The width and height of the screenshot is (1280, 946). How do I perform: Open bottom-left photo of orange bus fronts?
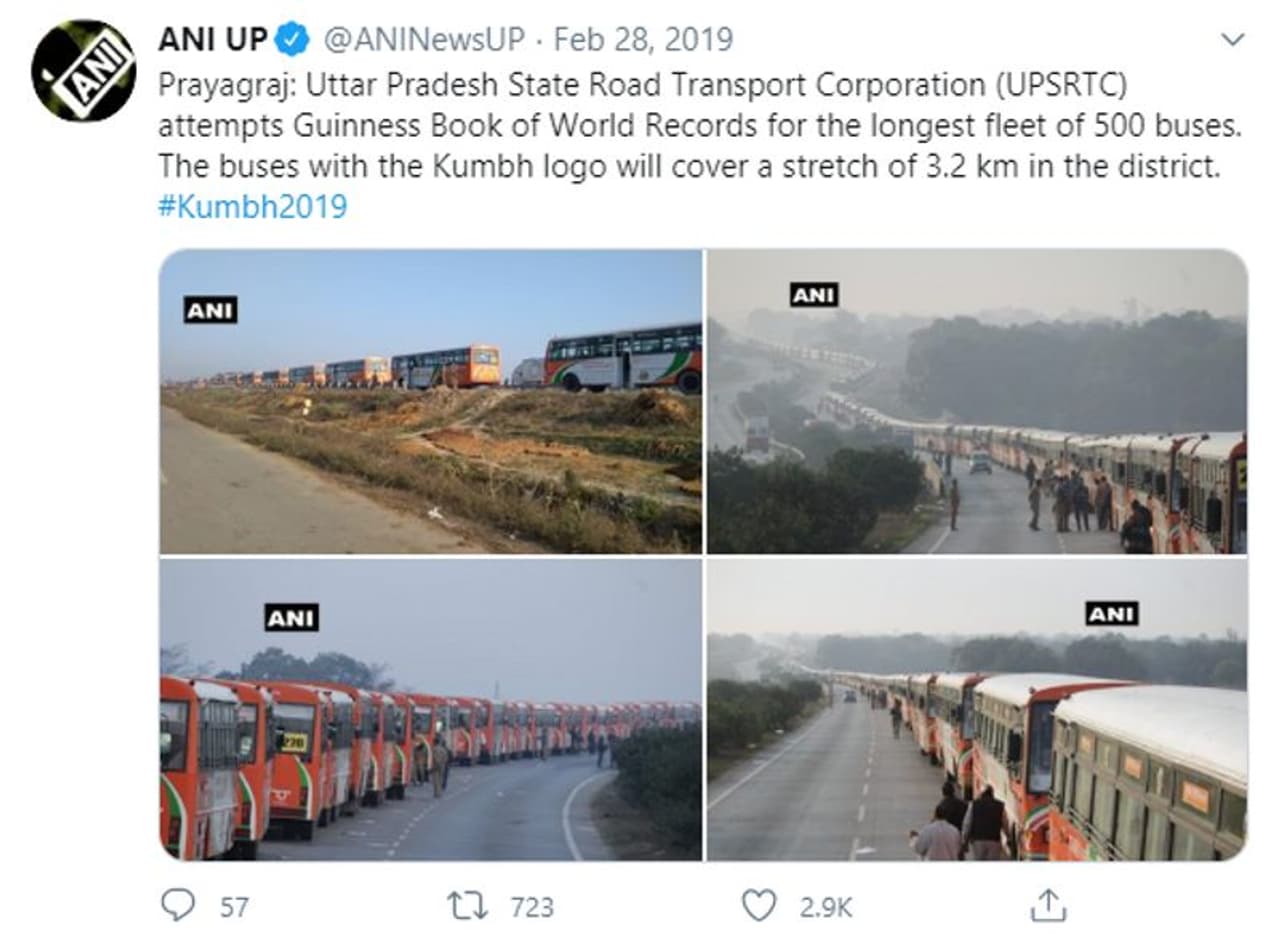(431, 709)
